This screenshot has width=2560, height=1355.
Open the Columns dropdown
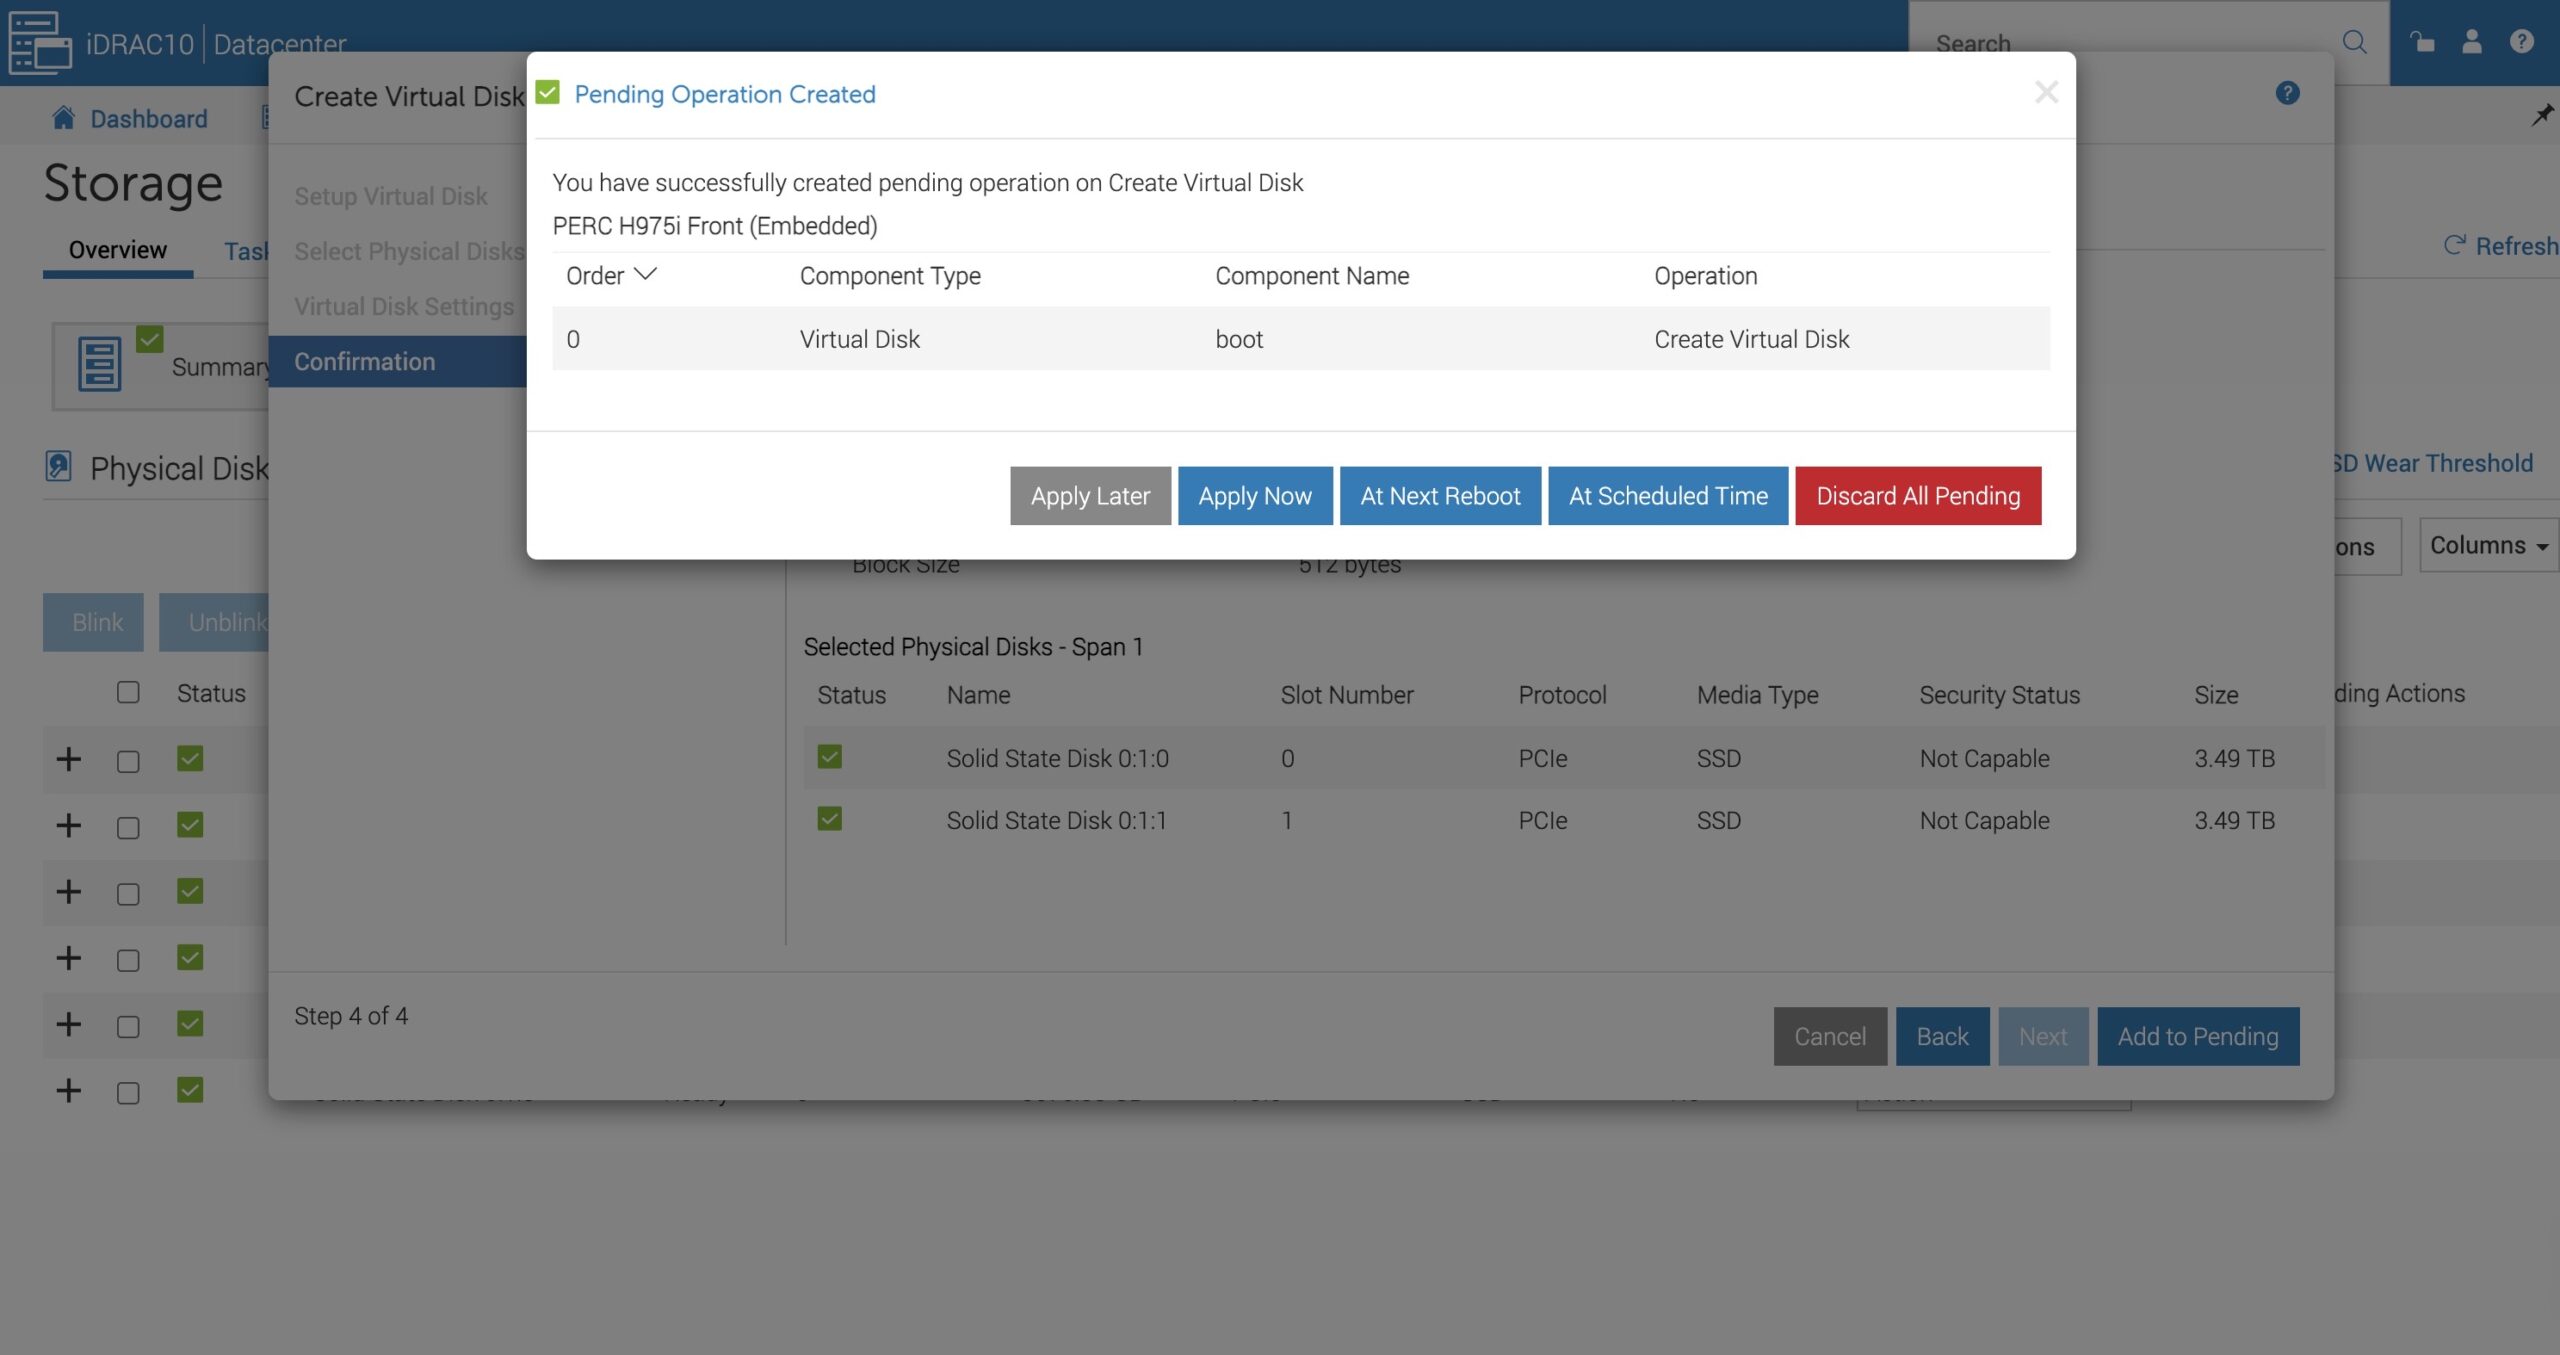[2487, 545]
